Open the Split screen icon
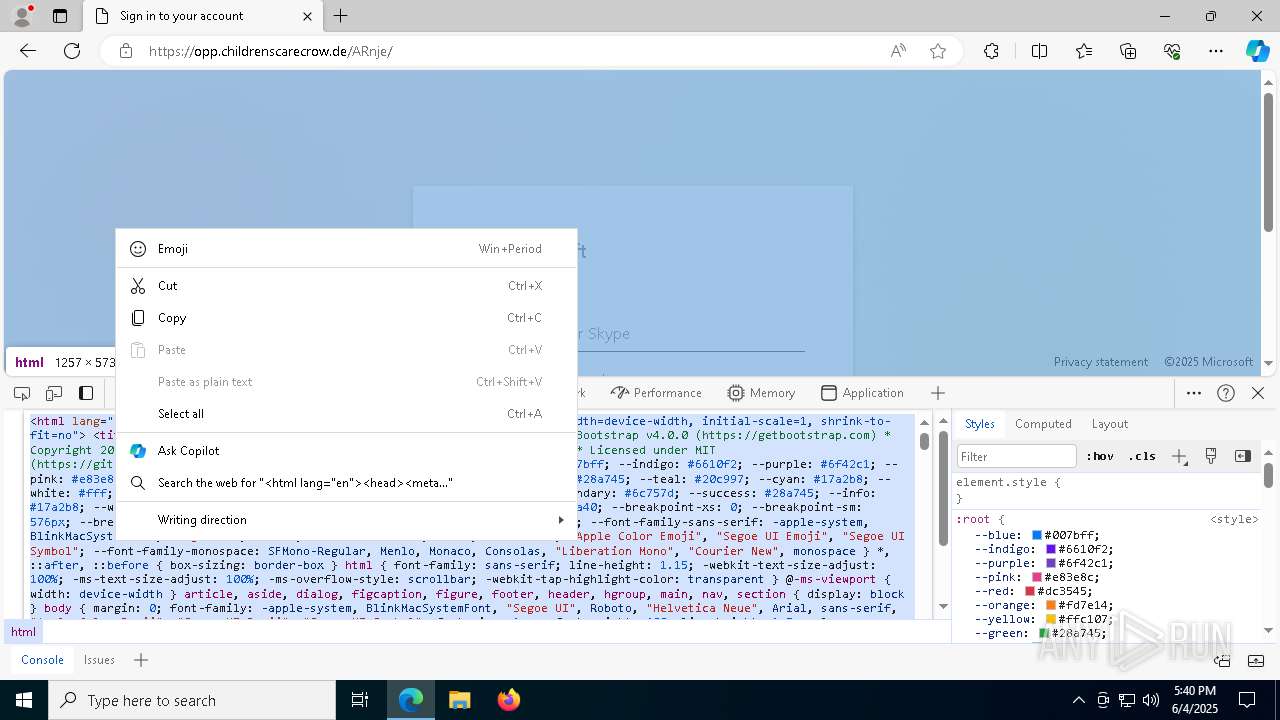The image size is (1280, 720). (1039, 51)
